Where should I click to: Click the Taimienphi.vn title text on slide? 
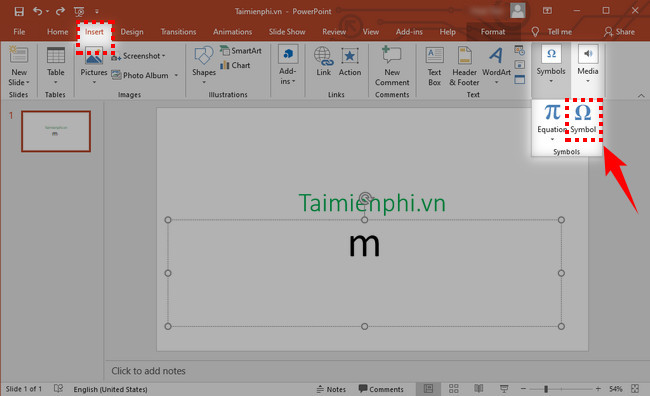click(x=372, y=203)
